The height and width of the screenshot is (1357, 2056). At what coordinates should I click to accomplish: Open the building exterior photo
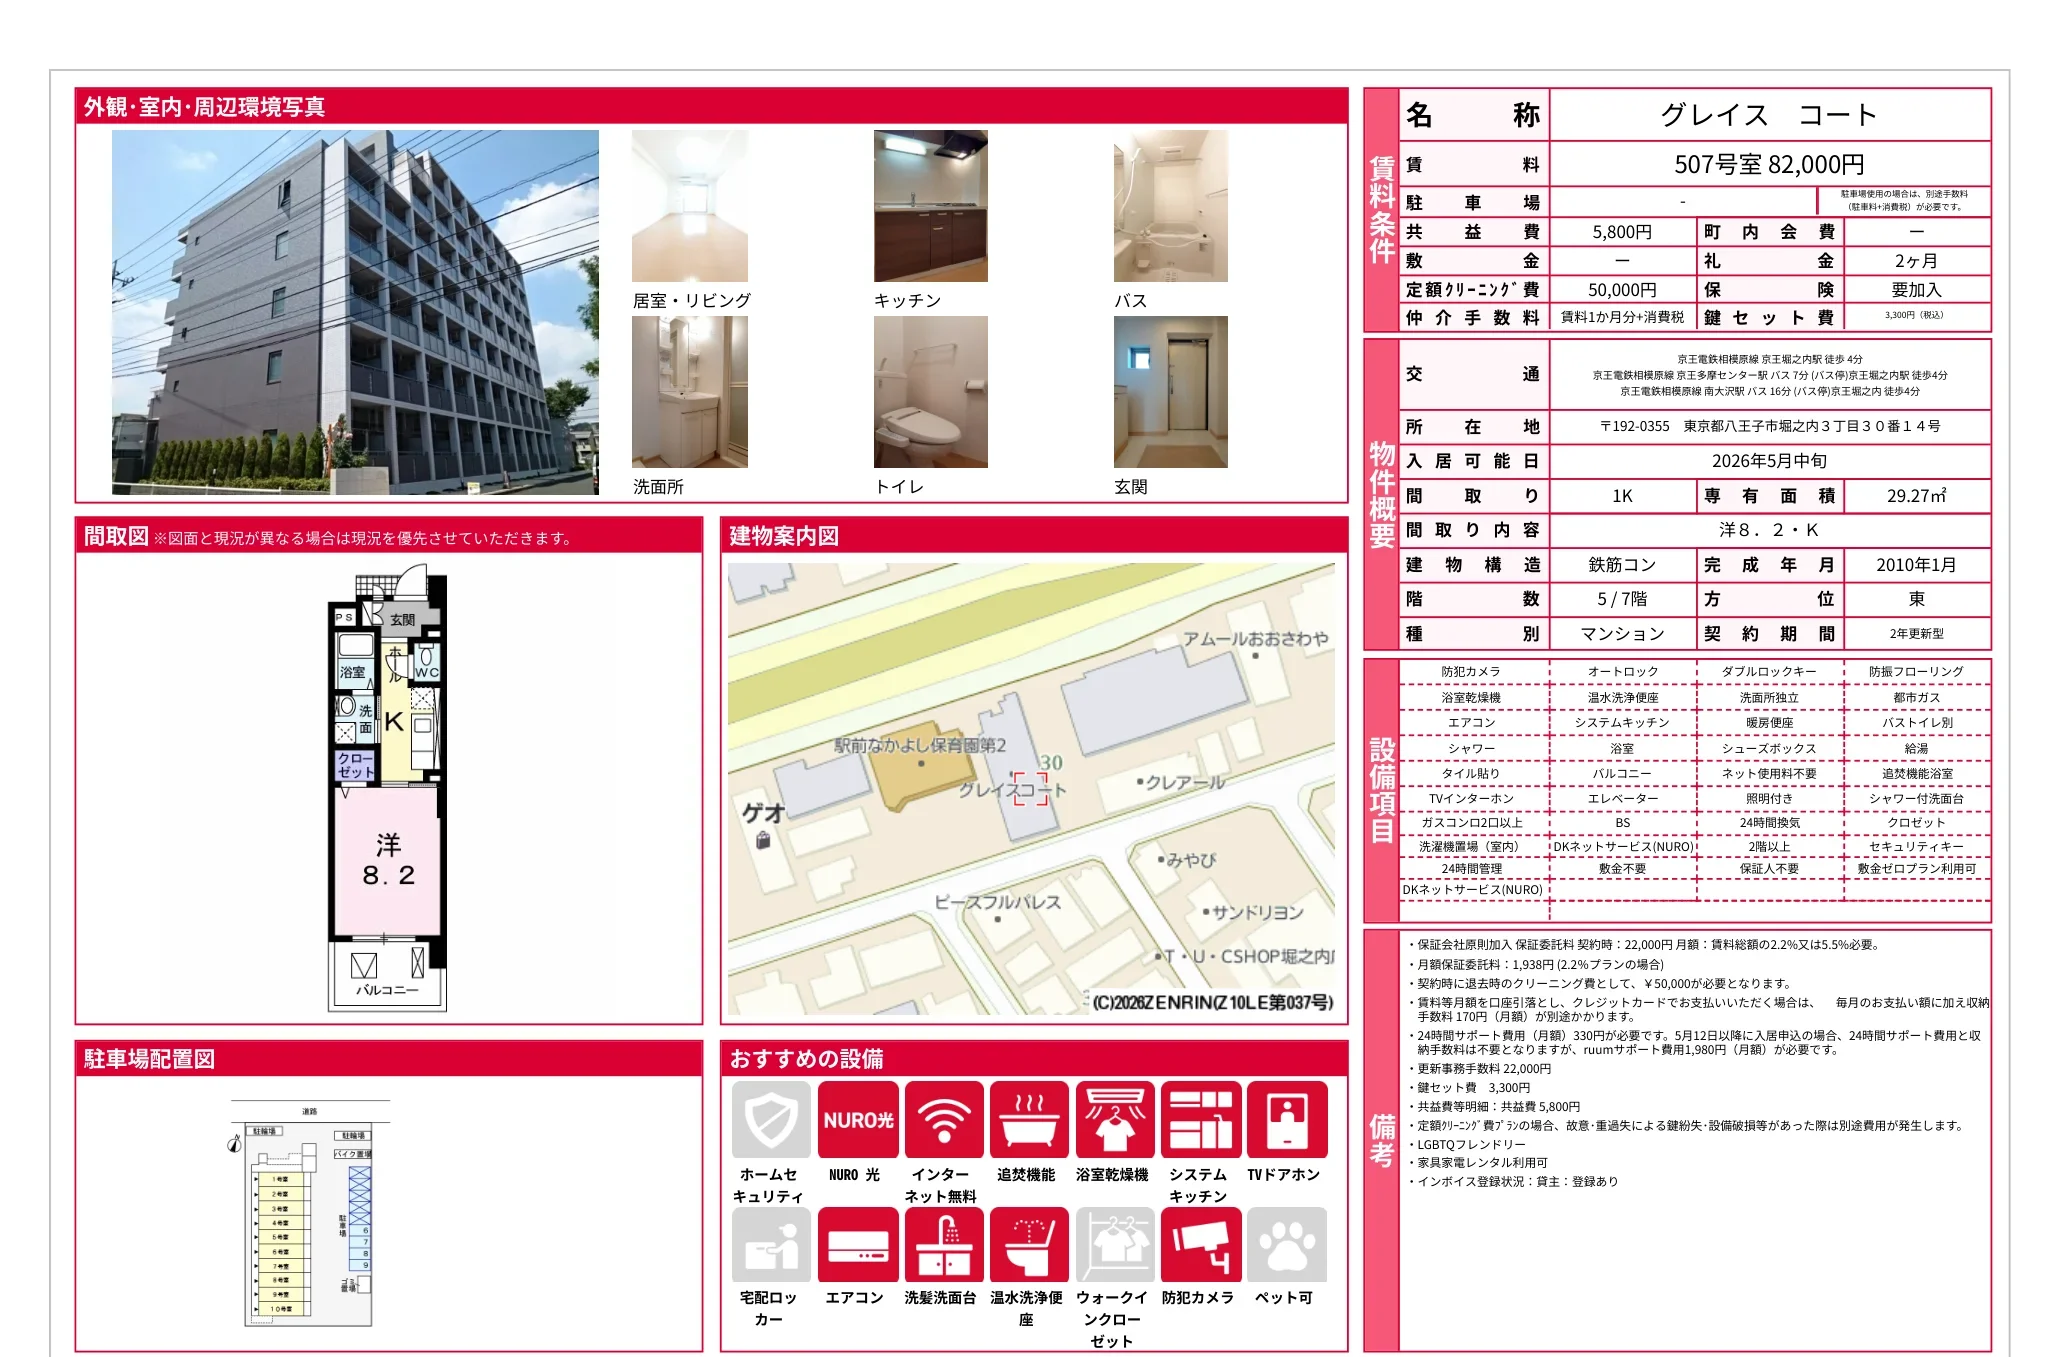[355, 312]
